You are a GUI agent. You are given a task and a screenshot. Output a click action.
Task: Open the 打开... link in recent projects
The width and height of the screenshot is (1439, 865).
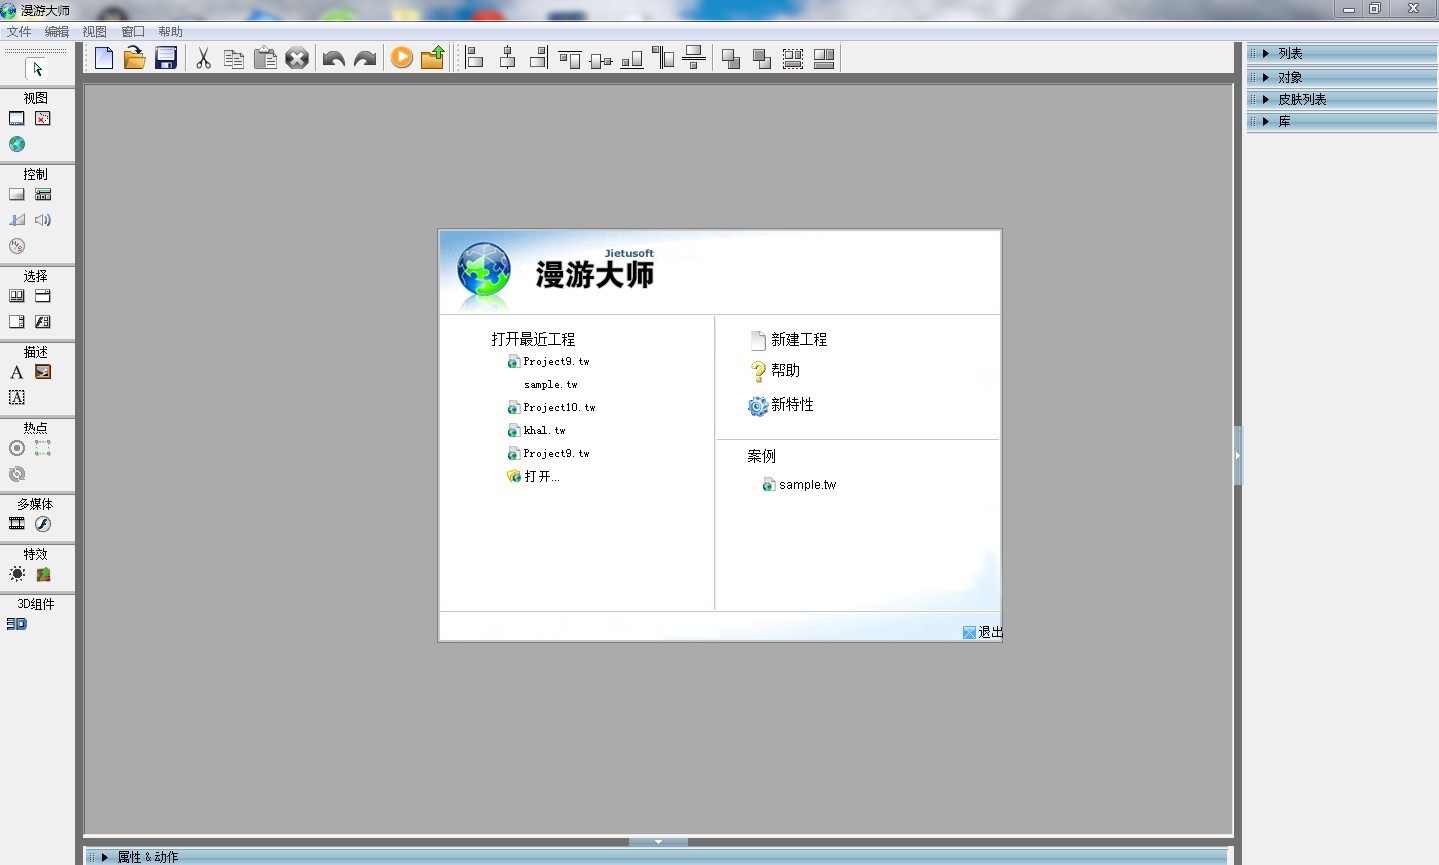point(533,477)
